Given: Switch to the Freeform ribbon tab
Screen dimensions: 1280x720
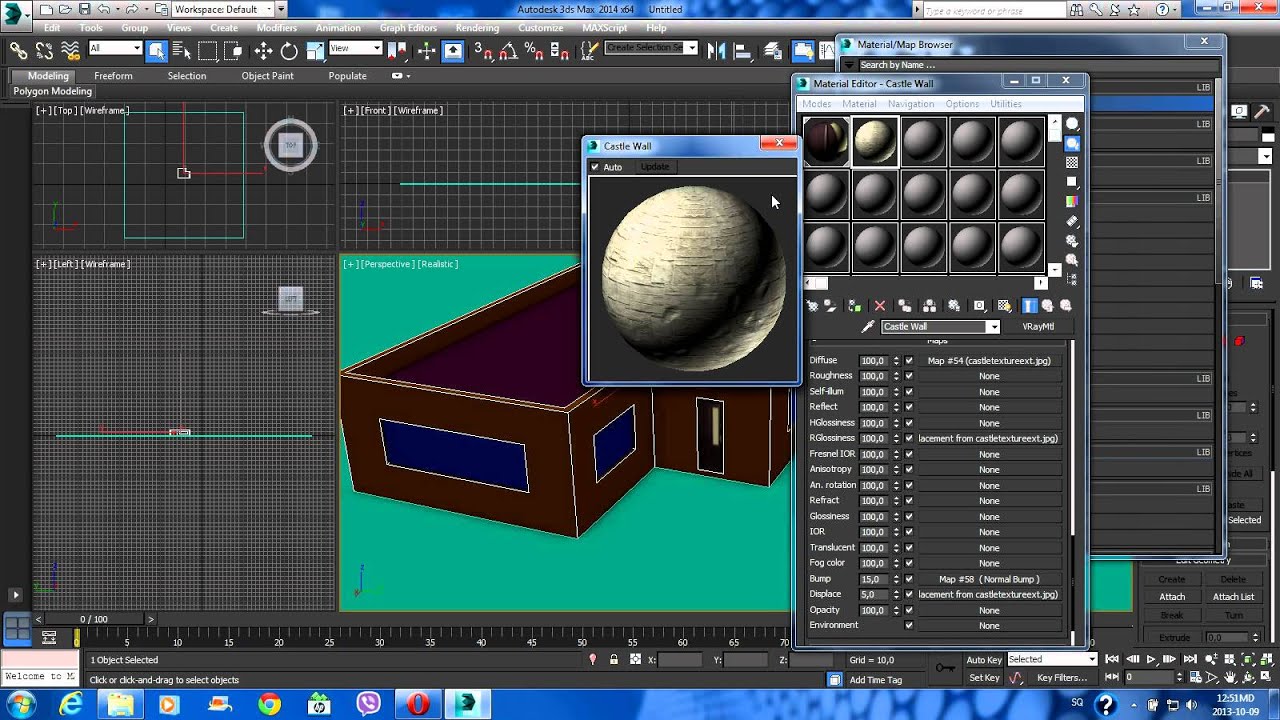Looking at the screenshot, I should coord(113,76).
